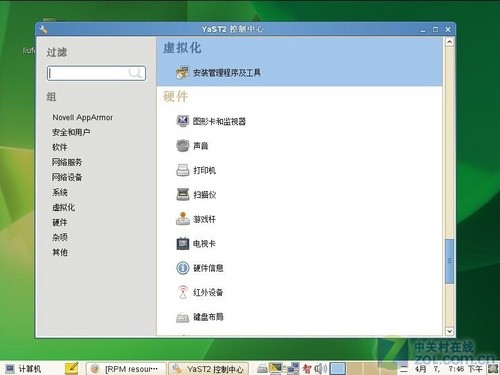Select the 安全和用户 group

click(71, 132)
